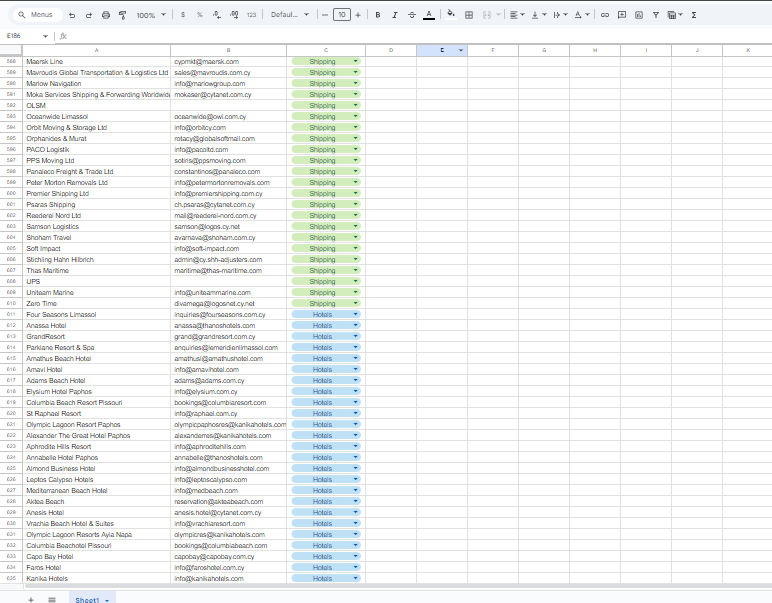Click the Print icon

(106, 15)
